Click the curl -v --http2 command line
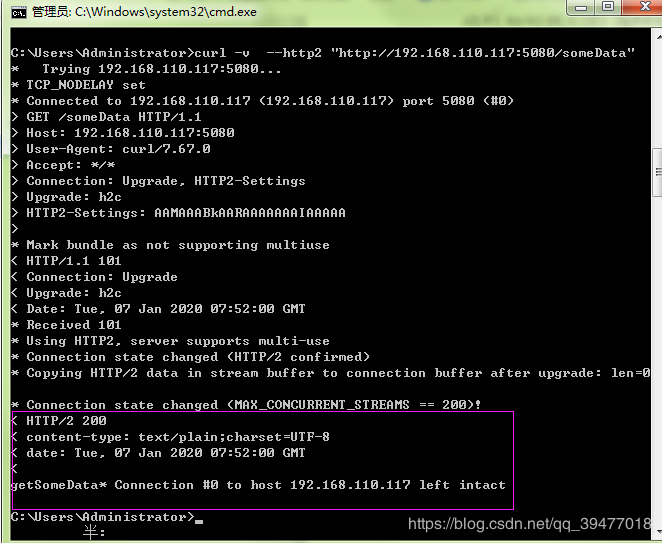 pos(323,53)
